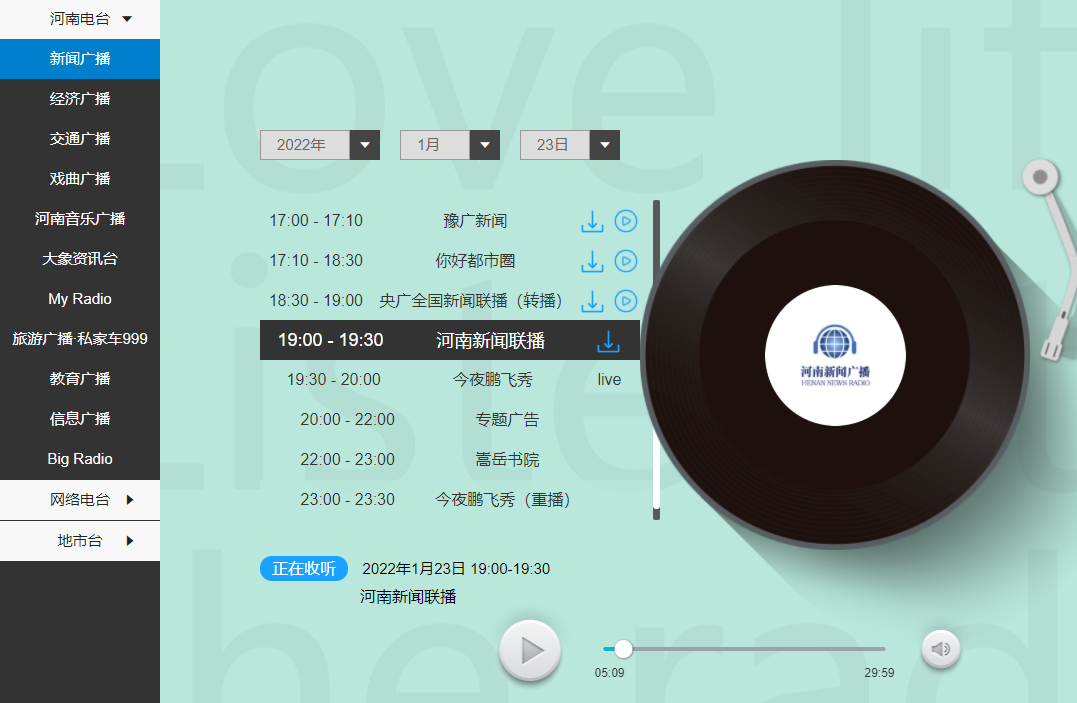Image resolution: width=1077 pixels, height=703 pixels.
Task: Play the 你好都市圈 episode
Action: 626,261
